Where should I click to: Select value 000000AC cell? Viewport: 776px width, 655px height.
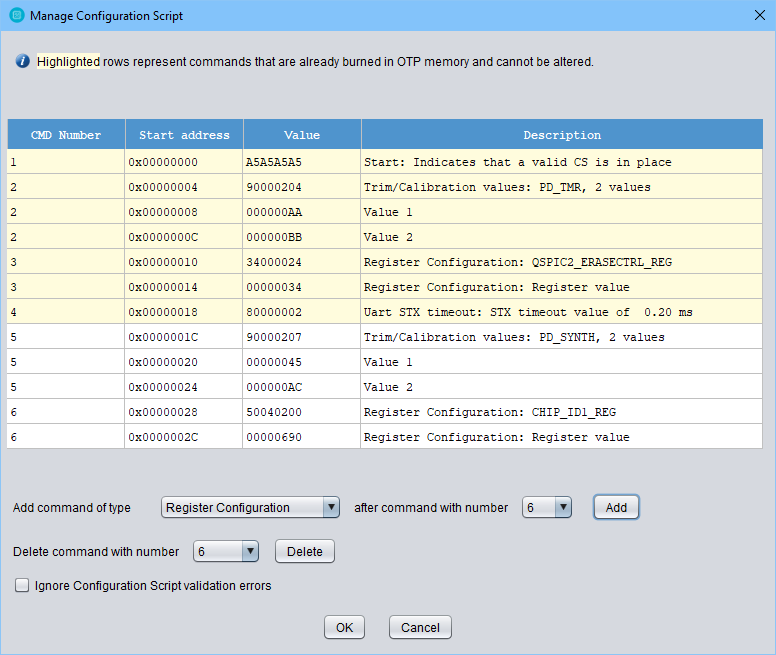pyautogui.click(x=302, y=387)
